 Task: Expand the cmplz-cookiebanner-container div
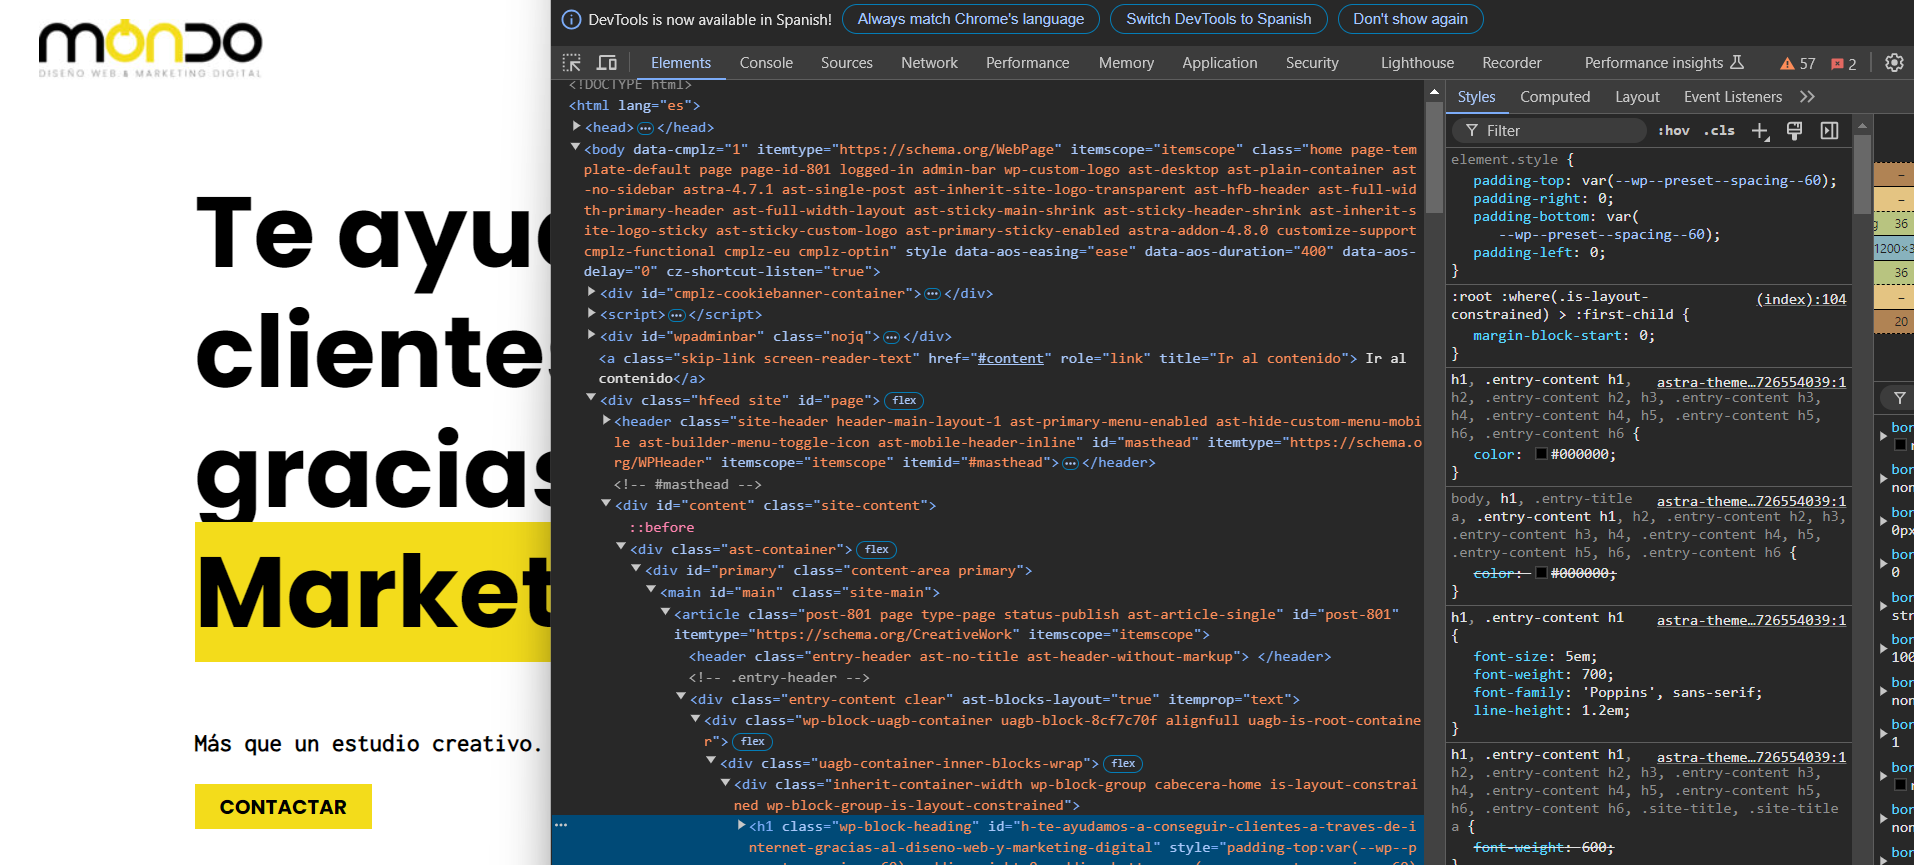tap(591, 292)
